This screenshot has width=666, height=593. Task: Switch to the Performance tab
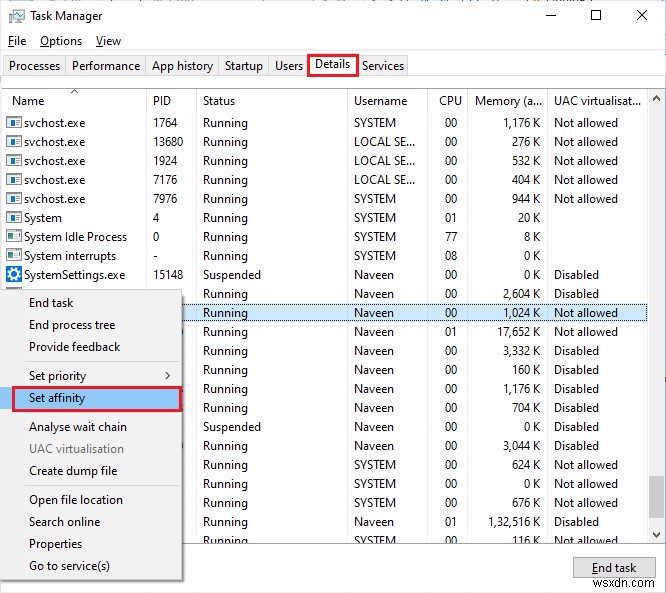[x=106, y=66]
